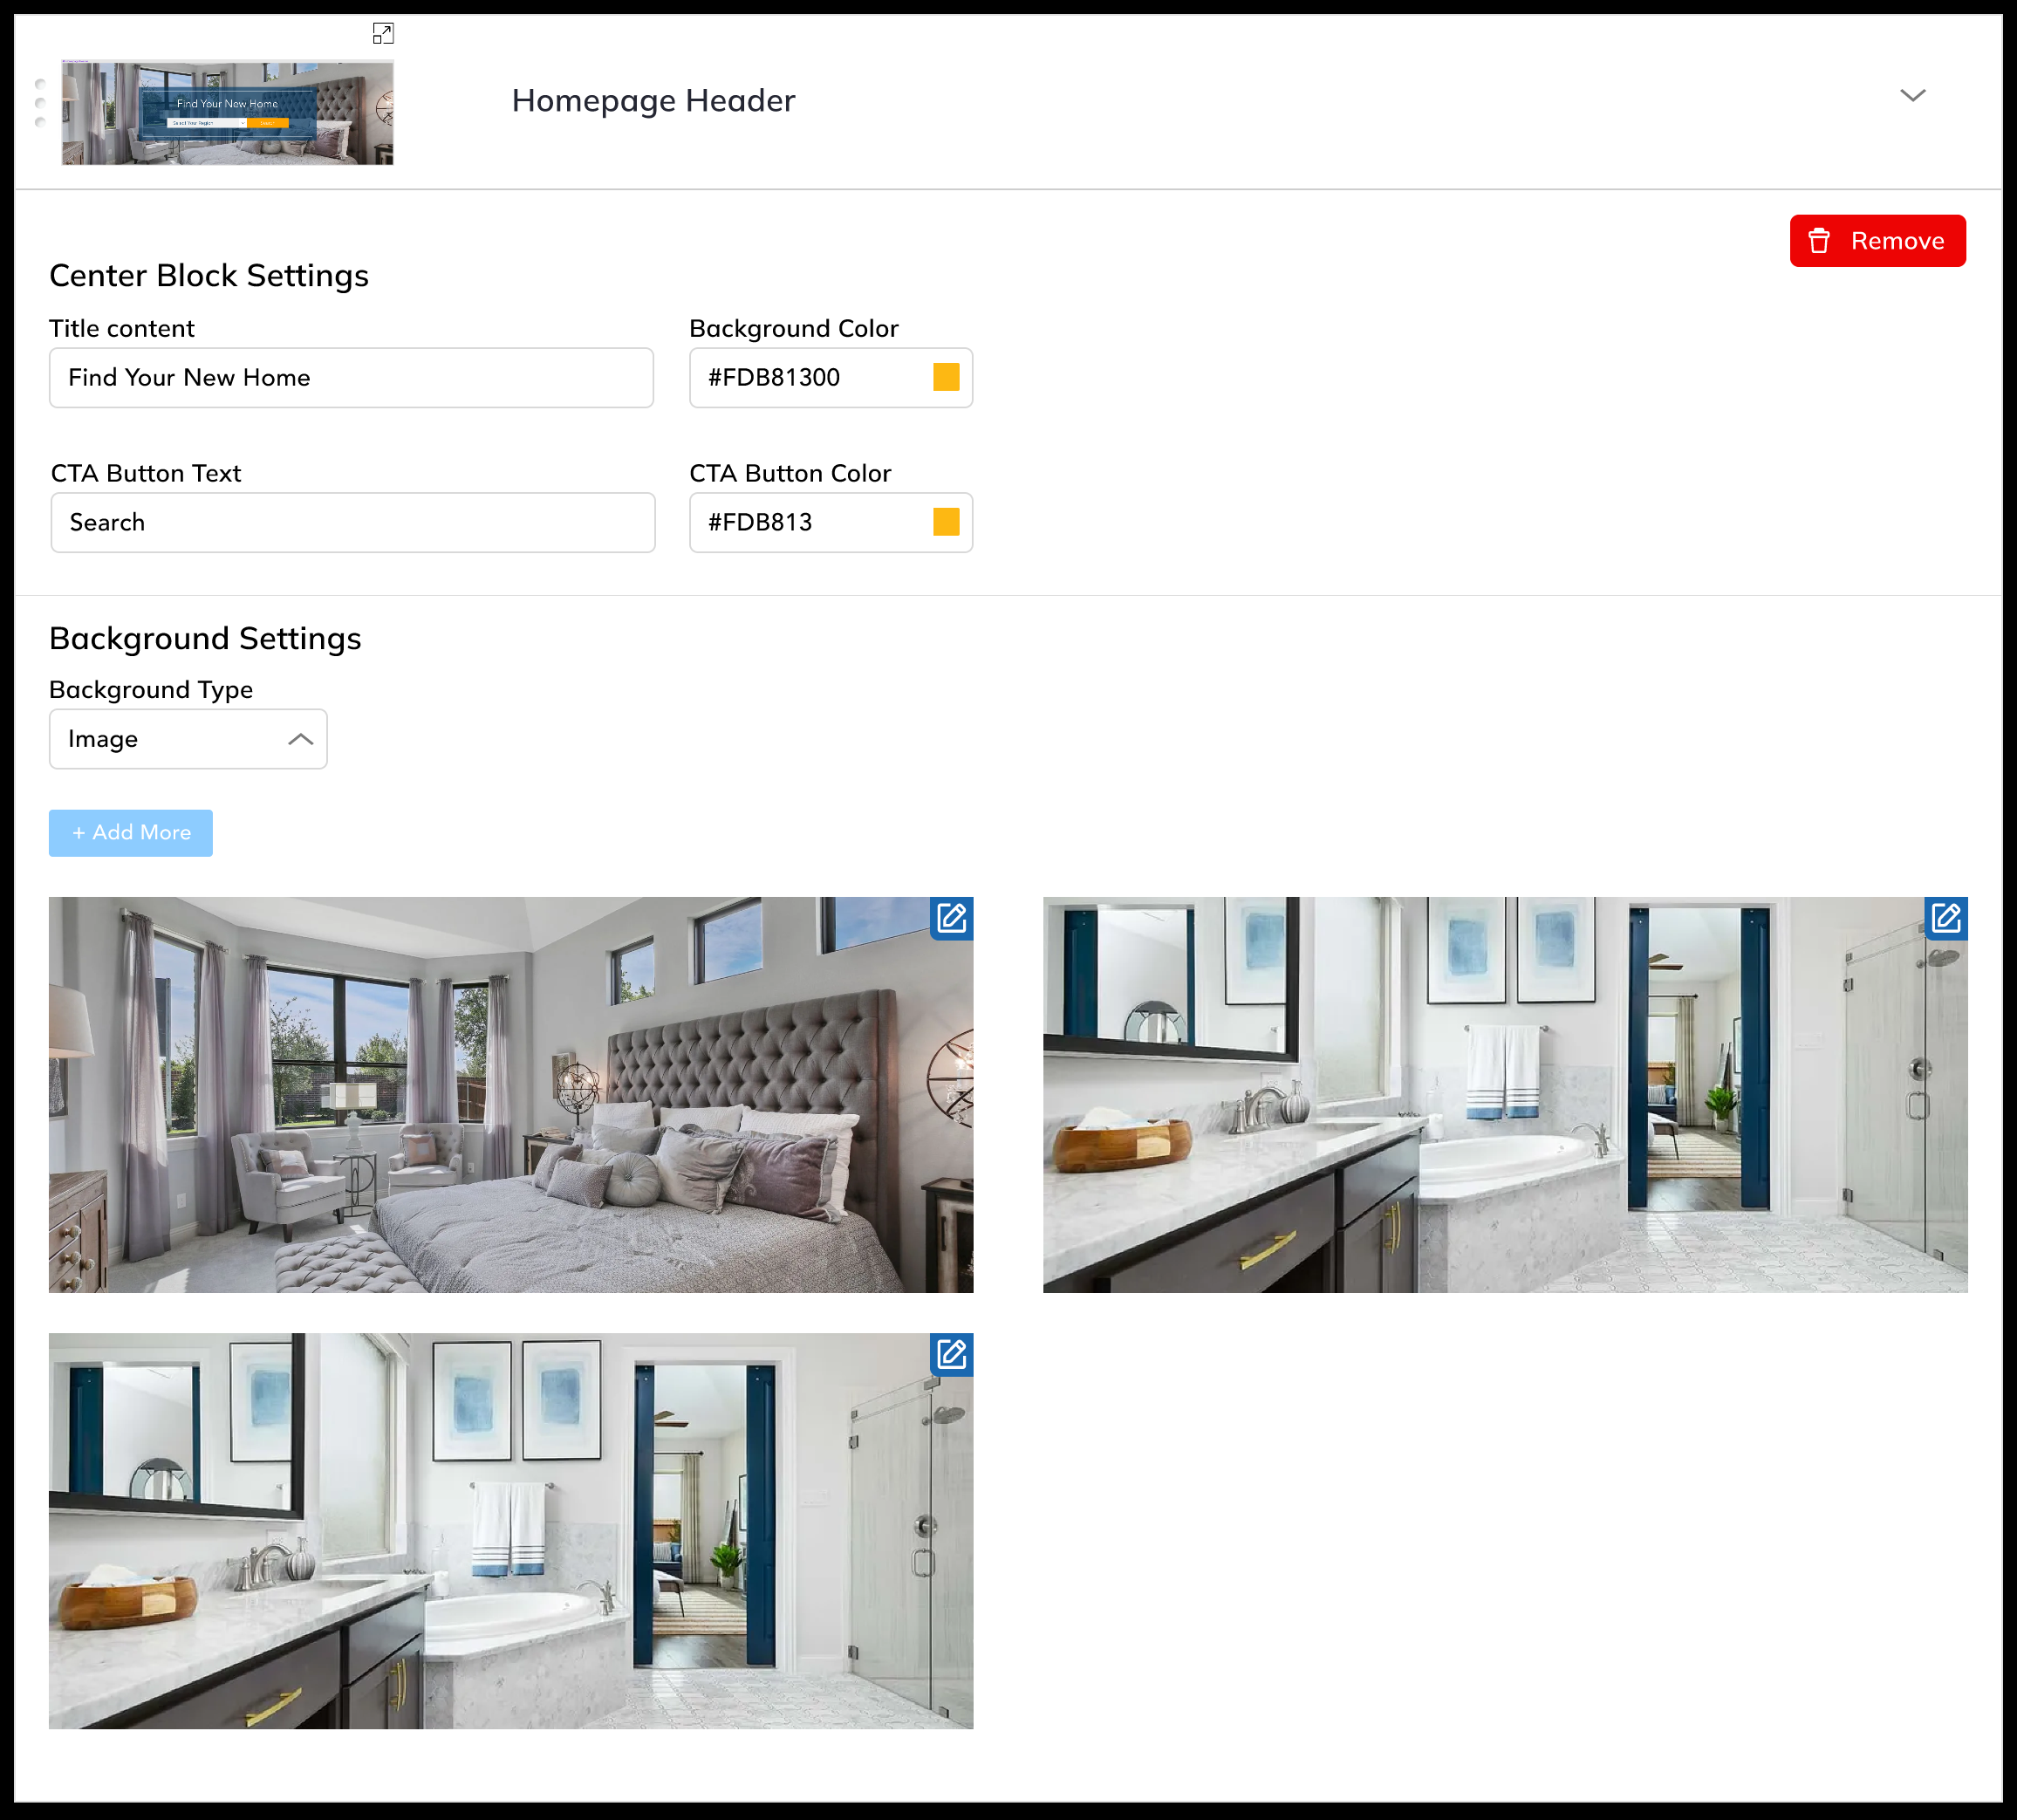Image resolution: width=2017 pixels, height=1820 pixels.
Task: Edit the bedroom background image
Action: pyautogui.click(x=951, y=918)
